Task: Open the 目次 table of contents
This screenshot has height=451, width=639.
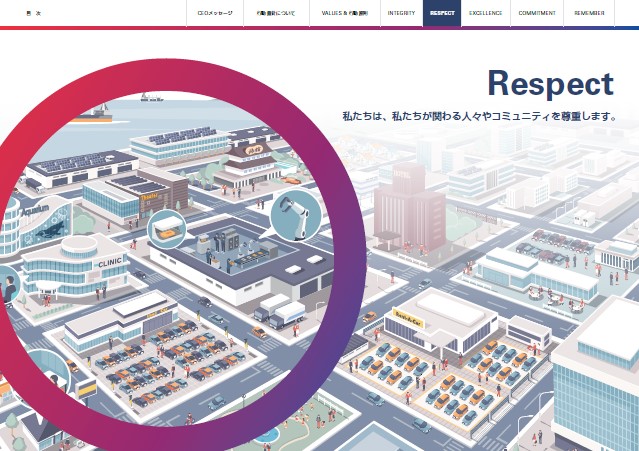Action: 32,14
